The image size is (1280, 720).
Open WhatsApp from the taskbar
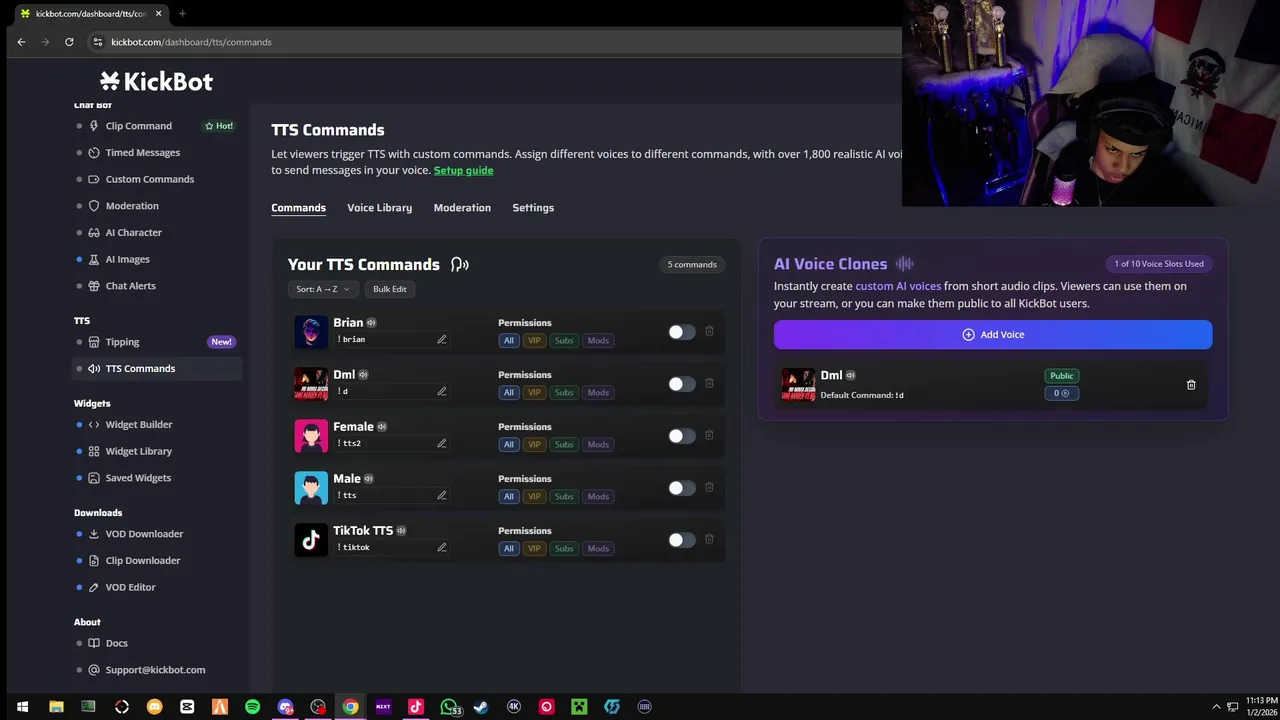point(449,707)
